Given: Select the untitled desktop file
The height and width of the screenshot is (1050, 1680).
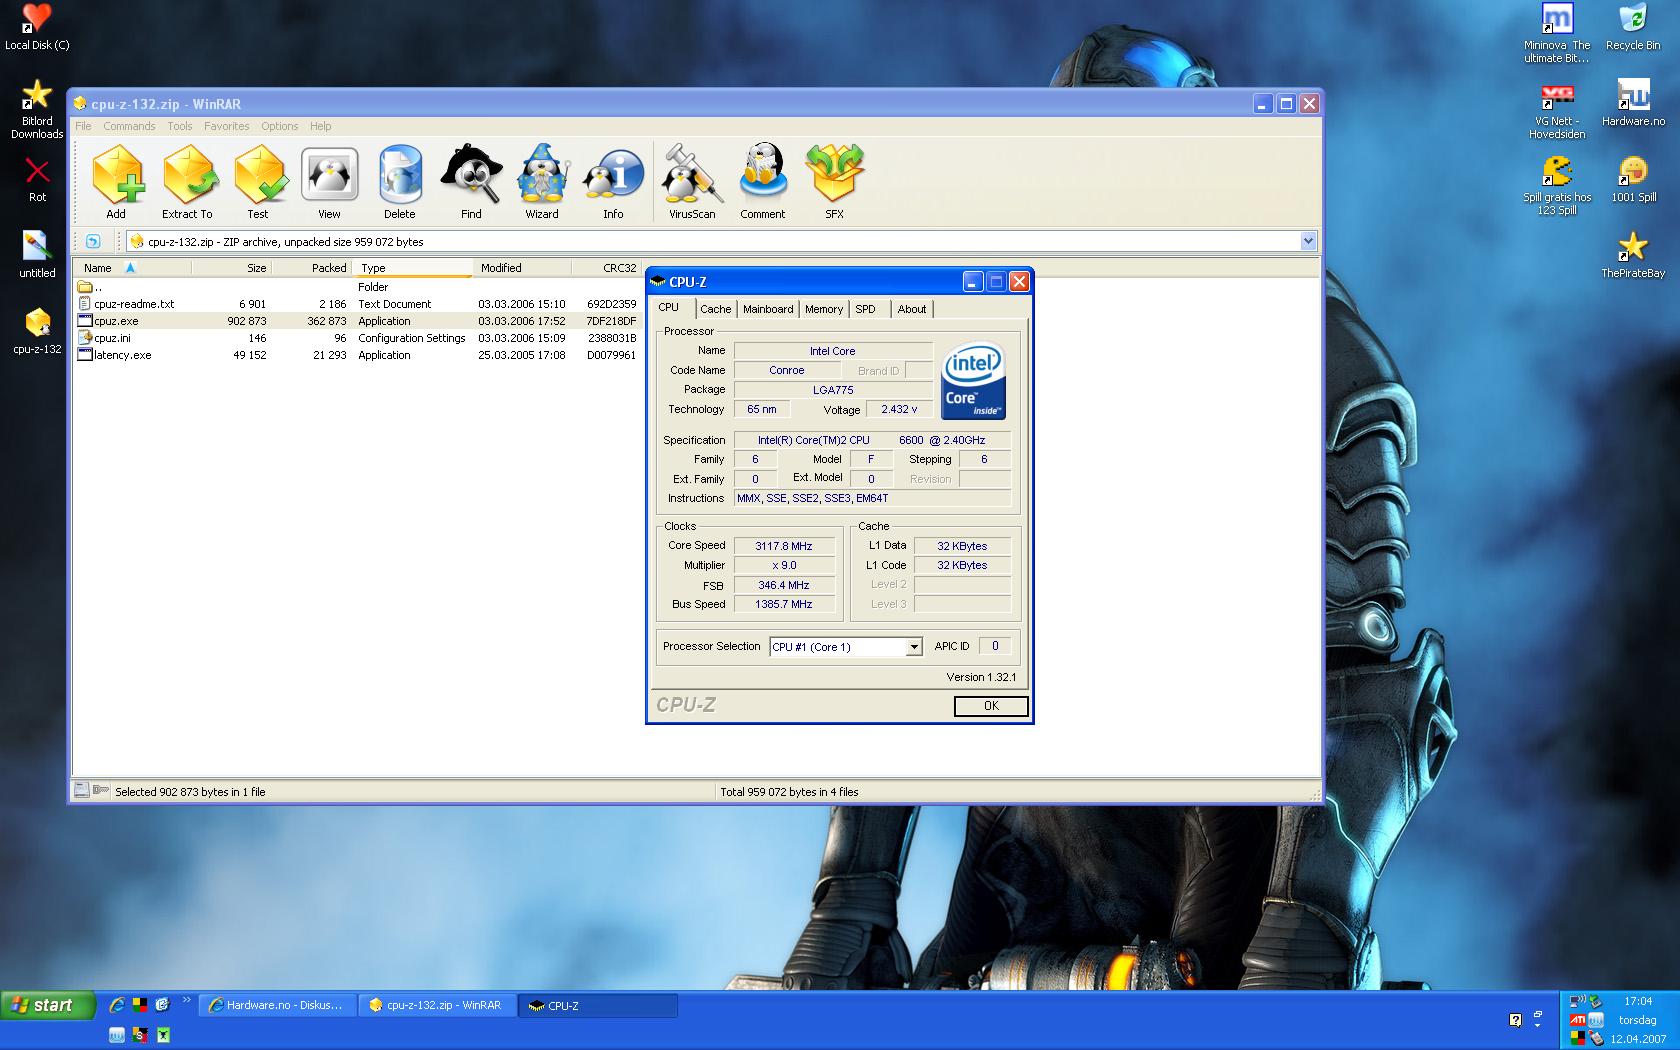Looking at the screenshot, I should (x=37, y=255).
